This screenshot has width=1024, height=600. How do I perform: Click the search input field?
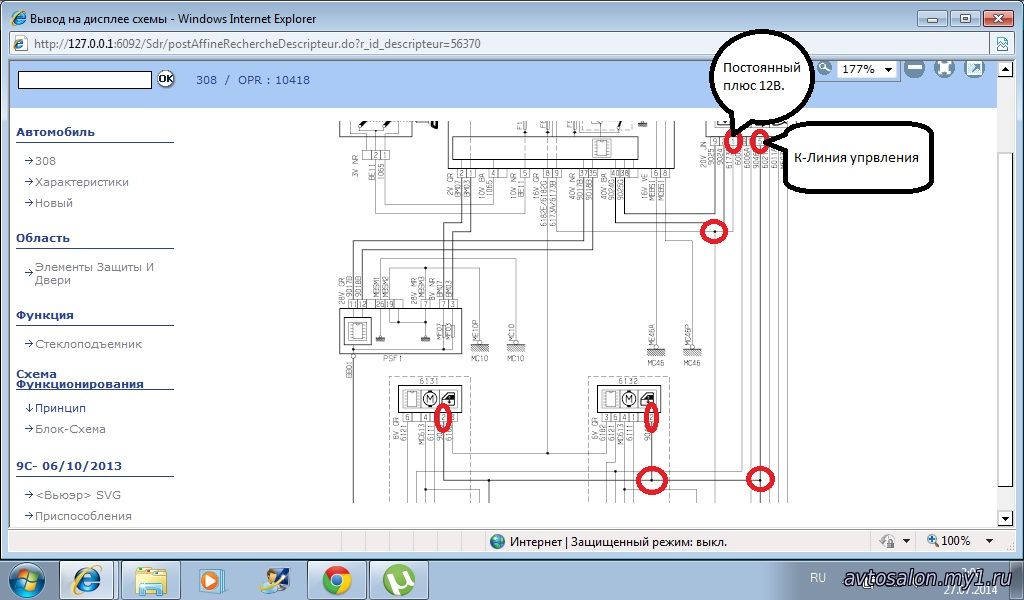[x=85, y=79]
